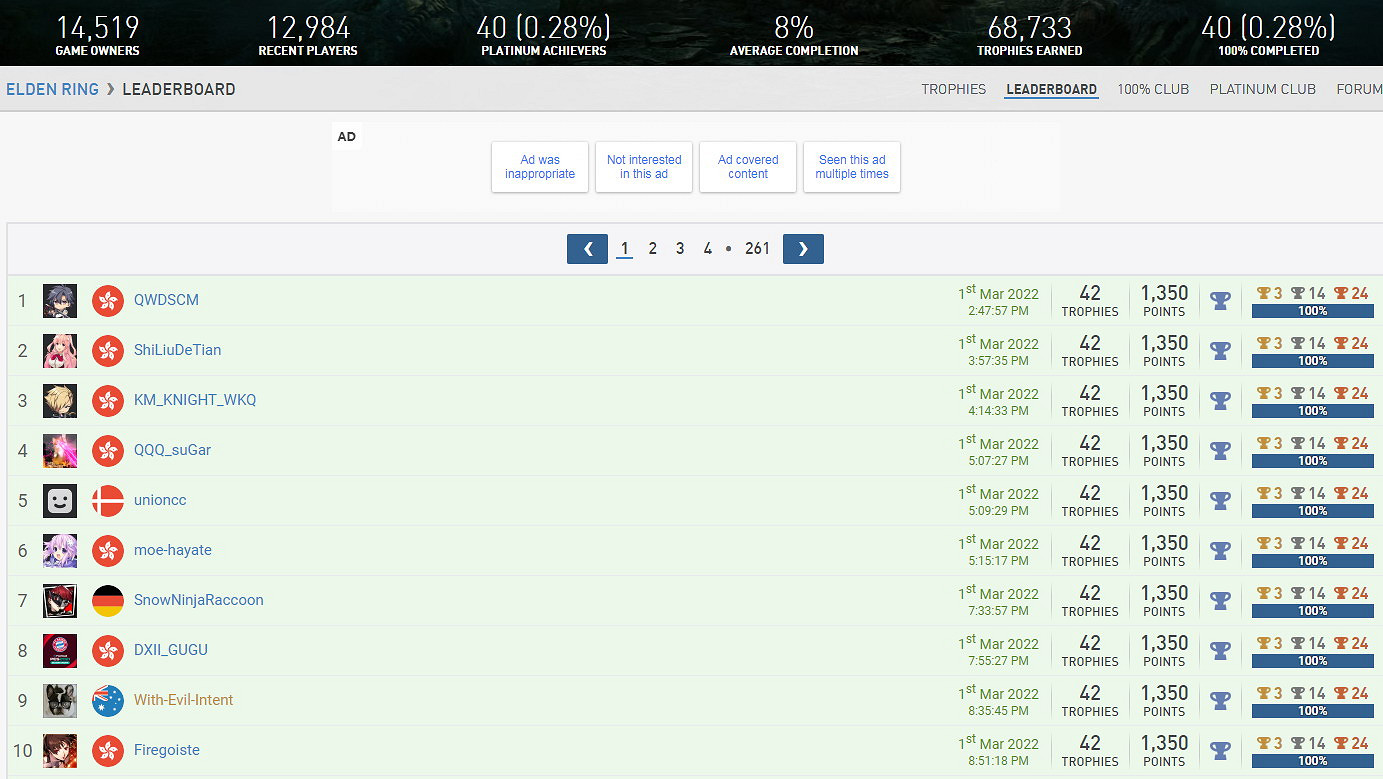Click the platinum trophy icon in unioncc's row
Screen dimensions: 1383x779
1220,500
